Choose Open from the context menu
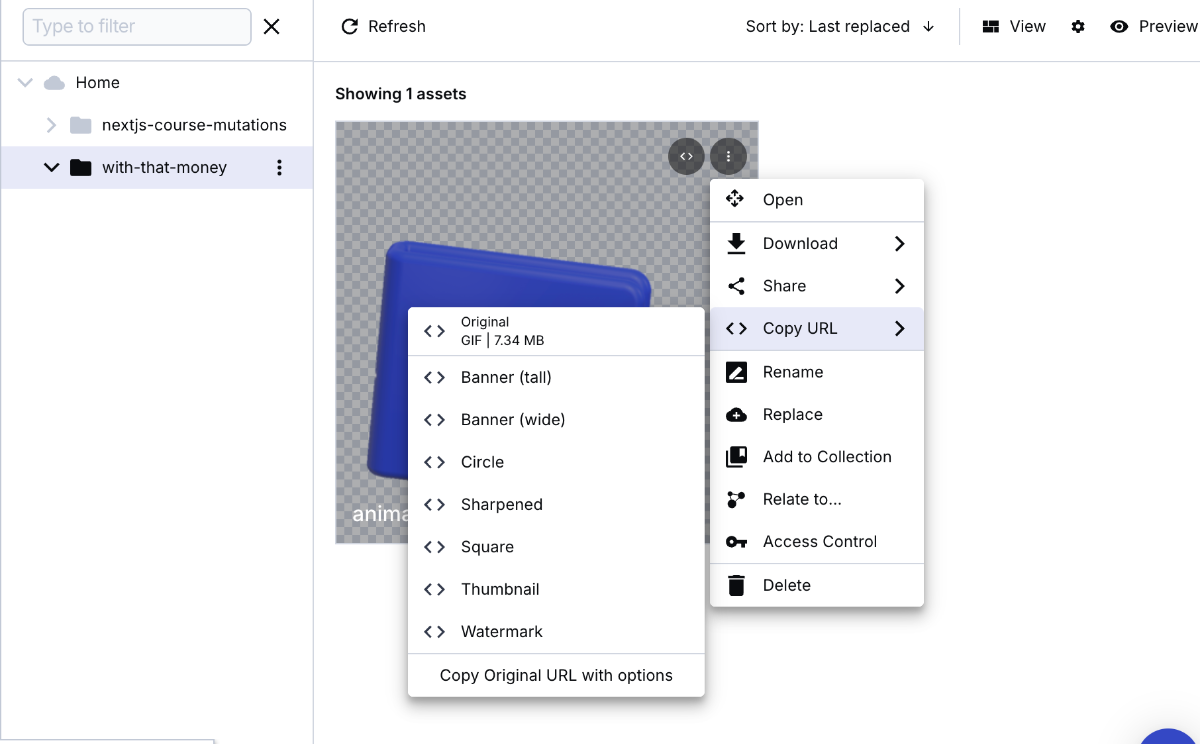The width and height of the screenshot is (1200, 744). point(817,200)
